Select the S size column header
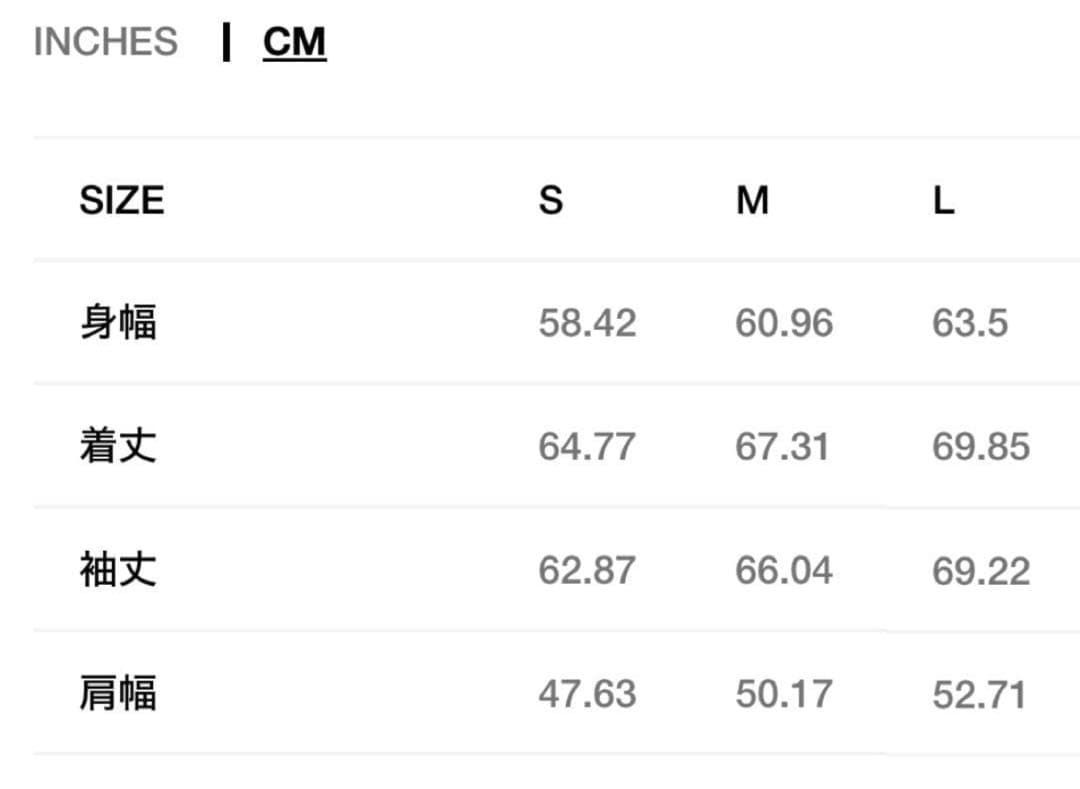Image resolution: width=1080 pixels, height=789 pixels. point(551,201)
